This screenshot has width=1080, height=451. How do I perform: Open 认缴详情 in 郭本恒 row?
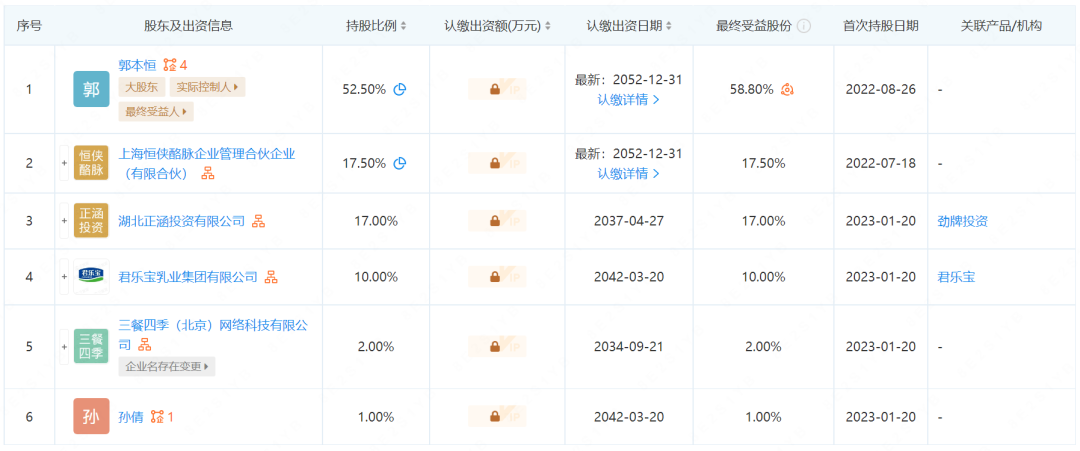click(x=628, y=99)
